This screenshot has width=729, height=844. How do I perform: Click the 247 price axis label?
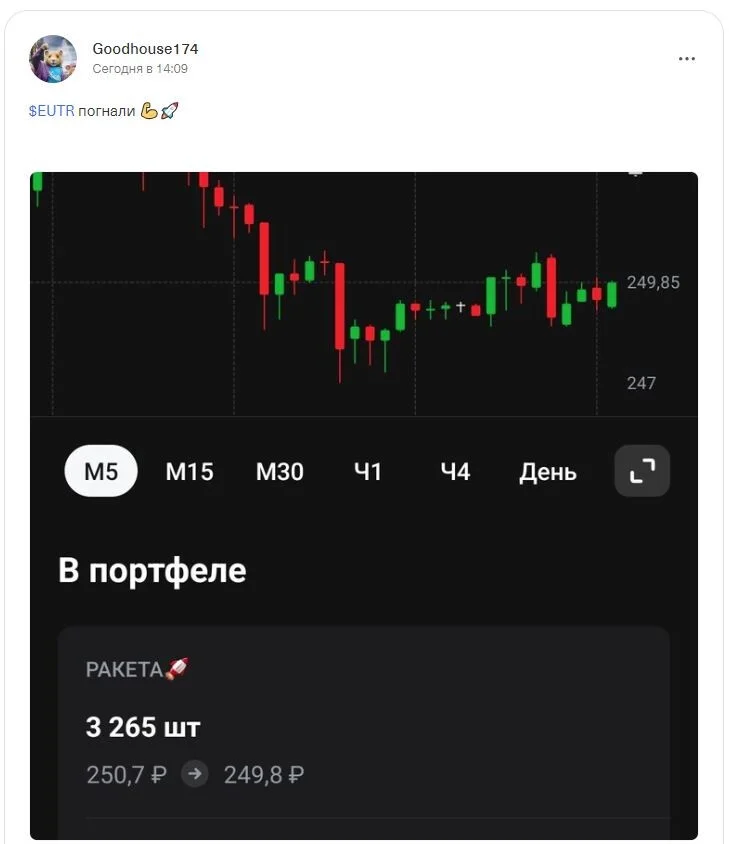coord(641,383)
